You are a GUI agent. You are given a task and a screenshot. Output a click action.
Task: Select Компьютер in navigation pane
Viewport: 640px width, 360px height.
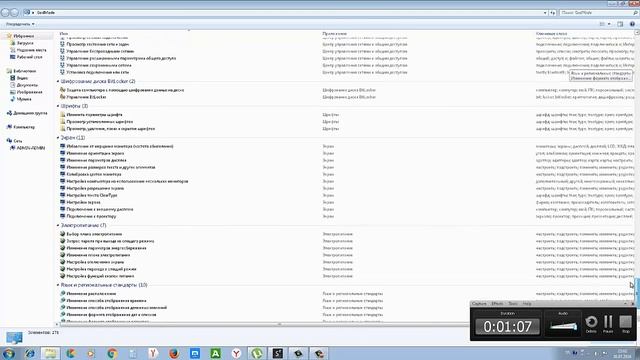(24, 127)
